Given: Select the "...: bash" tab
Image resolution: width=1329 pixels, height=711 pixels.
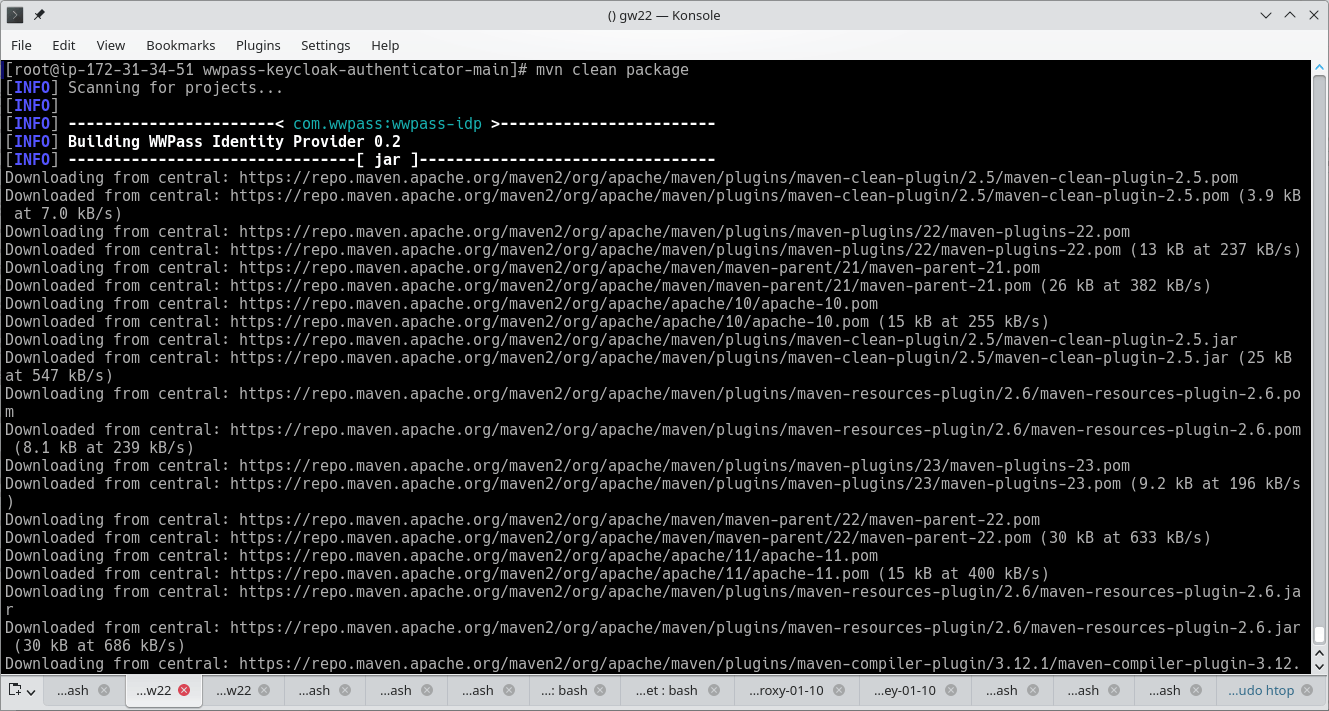Looking at the screenshot, I should 565,690.
